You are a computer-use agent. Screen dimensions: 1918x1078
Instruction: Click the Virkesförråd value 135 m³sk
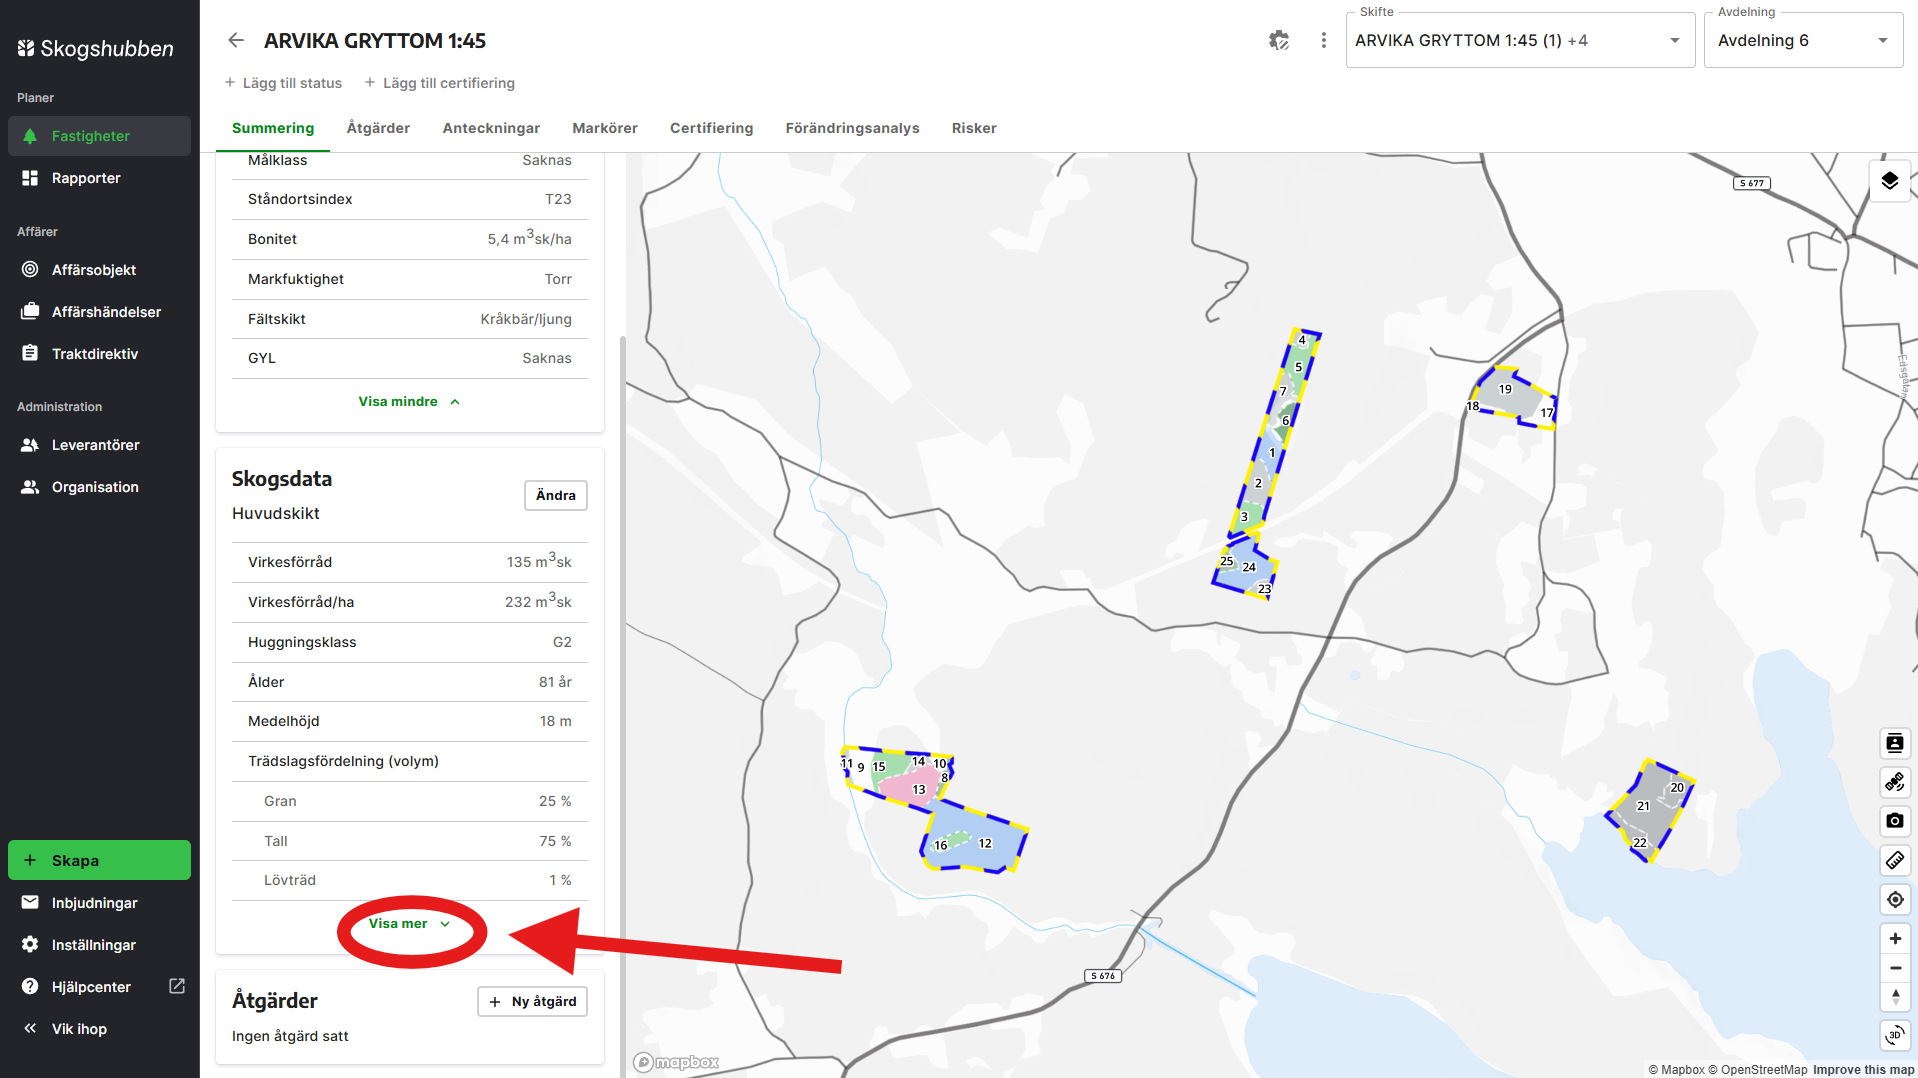tap(539, 562)
